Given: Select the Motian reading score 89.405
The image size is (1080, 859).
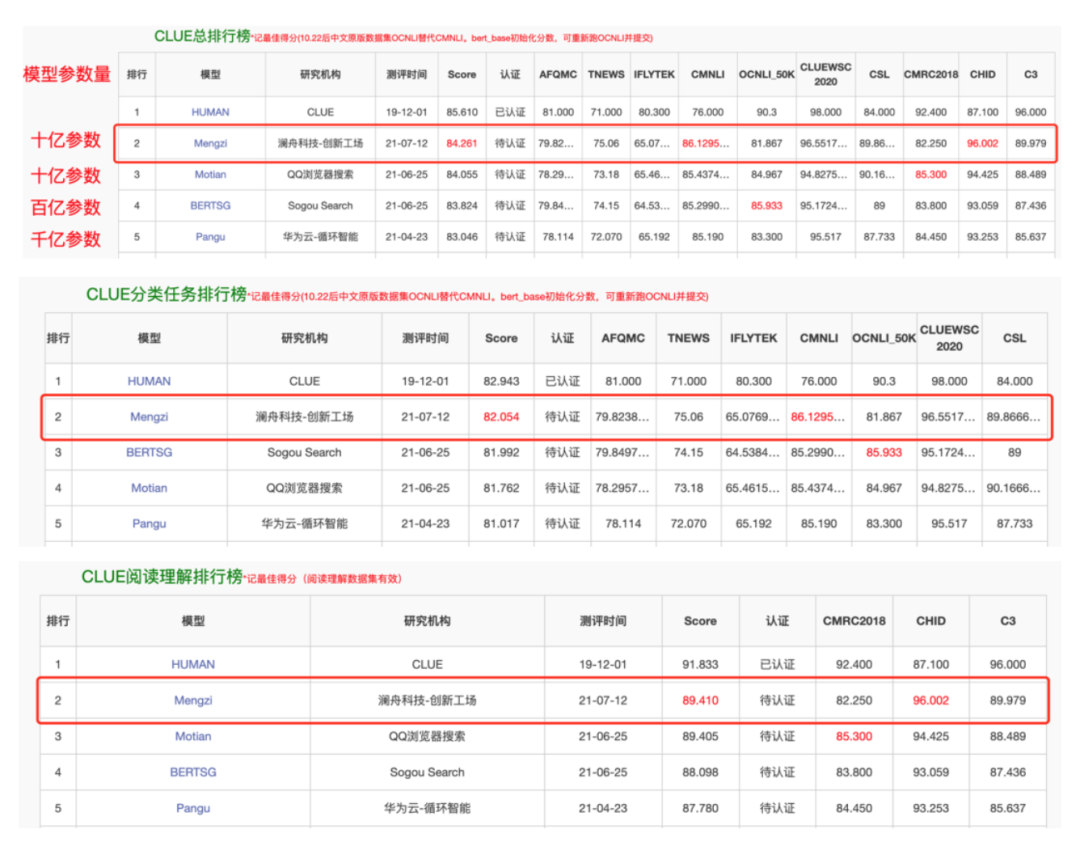Looking at the screenshot, I should coord(700,736).
